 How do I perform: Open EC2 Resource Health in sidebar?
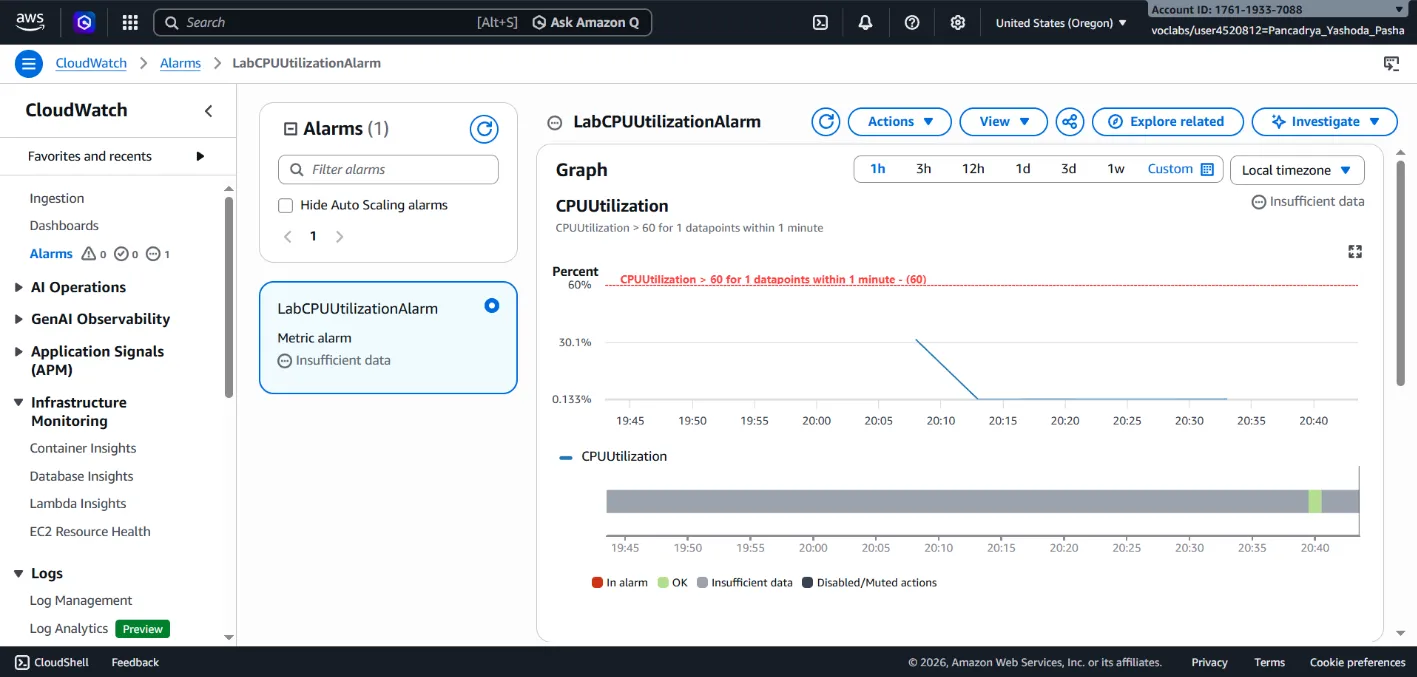coord(90,532)
